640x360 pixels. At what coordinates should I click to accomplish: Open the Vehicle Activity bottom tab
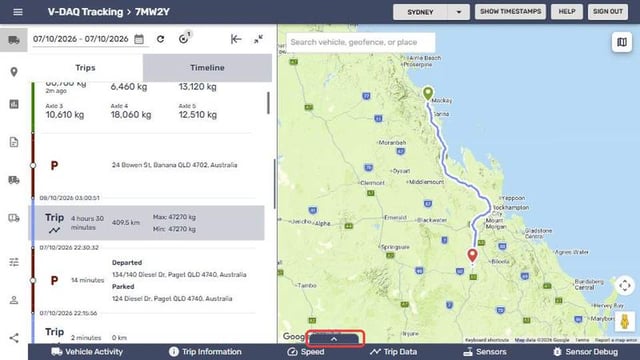87,352
